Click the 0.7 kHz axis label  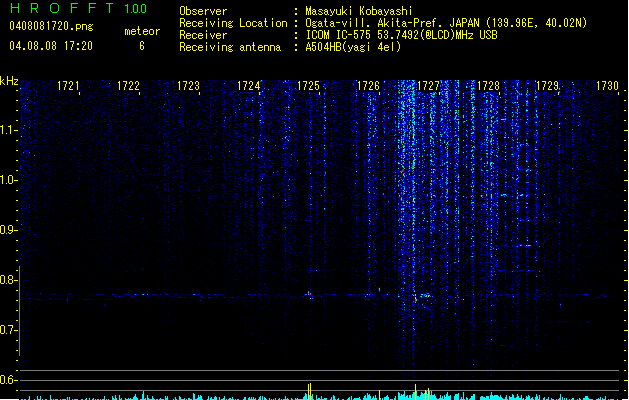(8, 330)
